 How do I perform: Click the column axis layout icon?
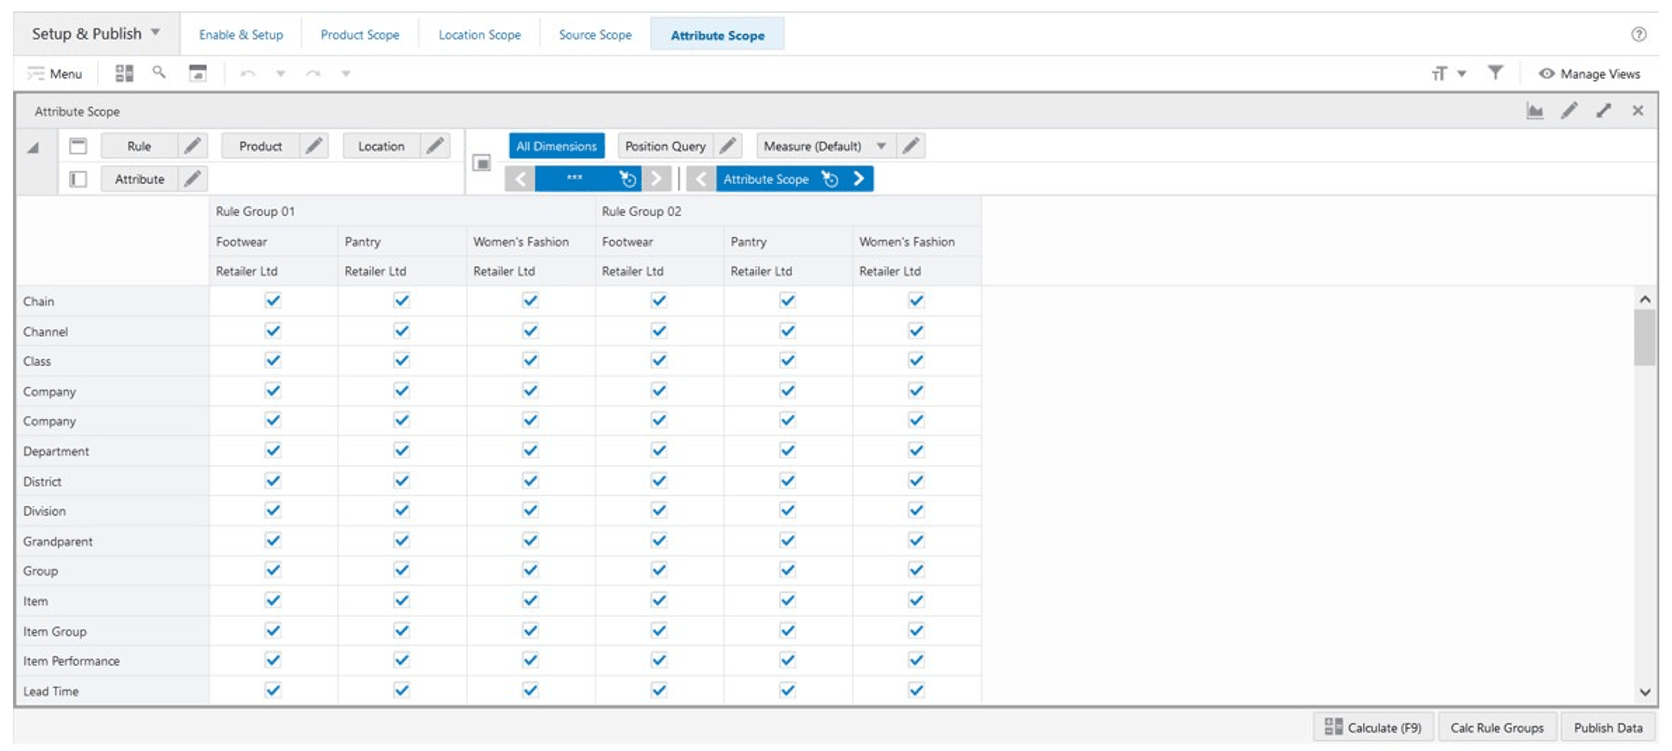coord(78,146)
